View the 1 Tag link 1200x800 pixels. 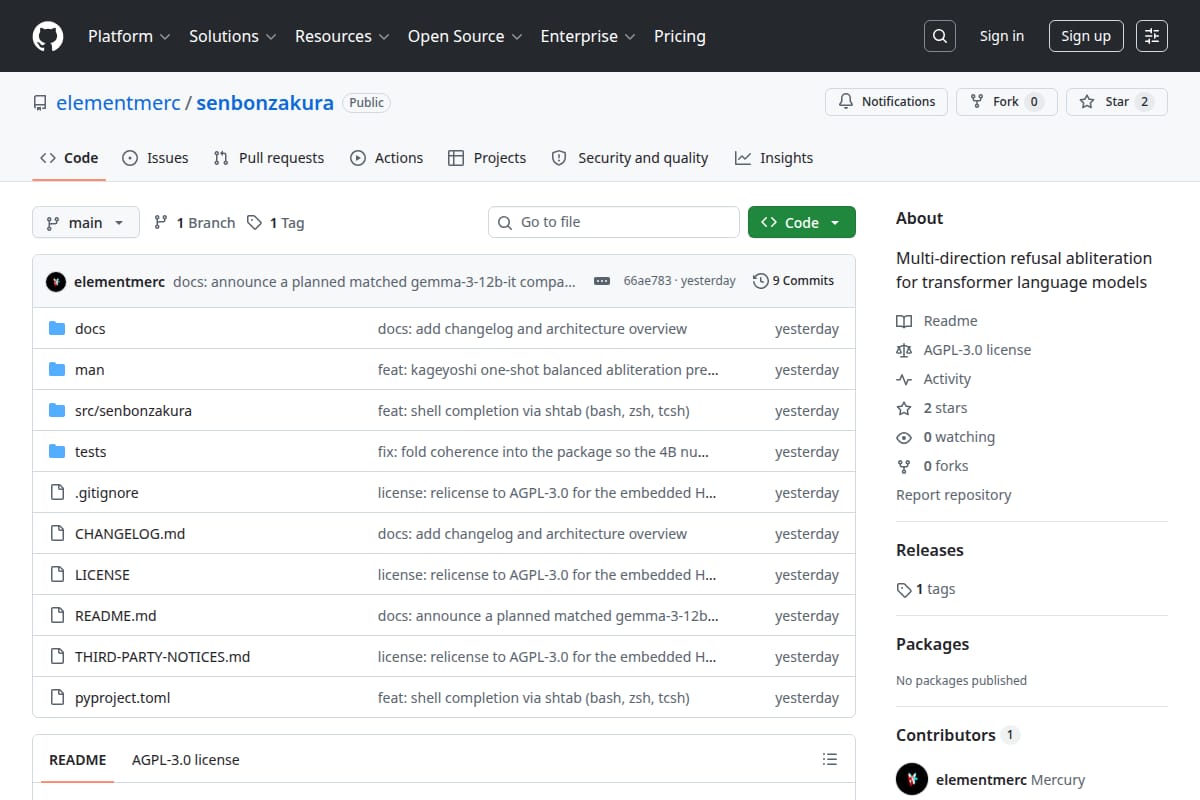pos(275,223)
